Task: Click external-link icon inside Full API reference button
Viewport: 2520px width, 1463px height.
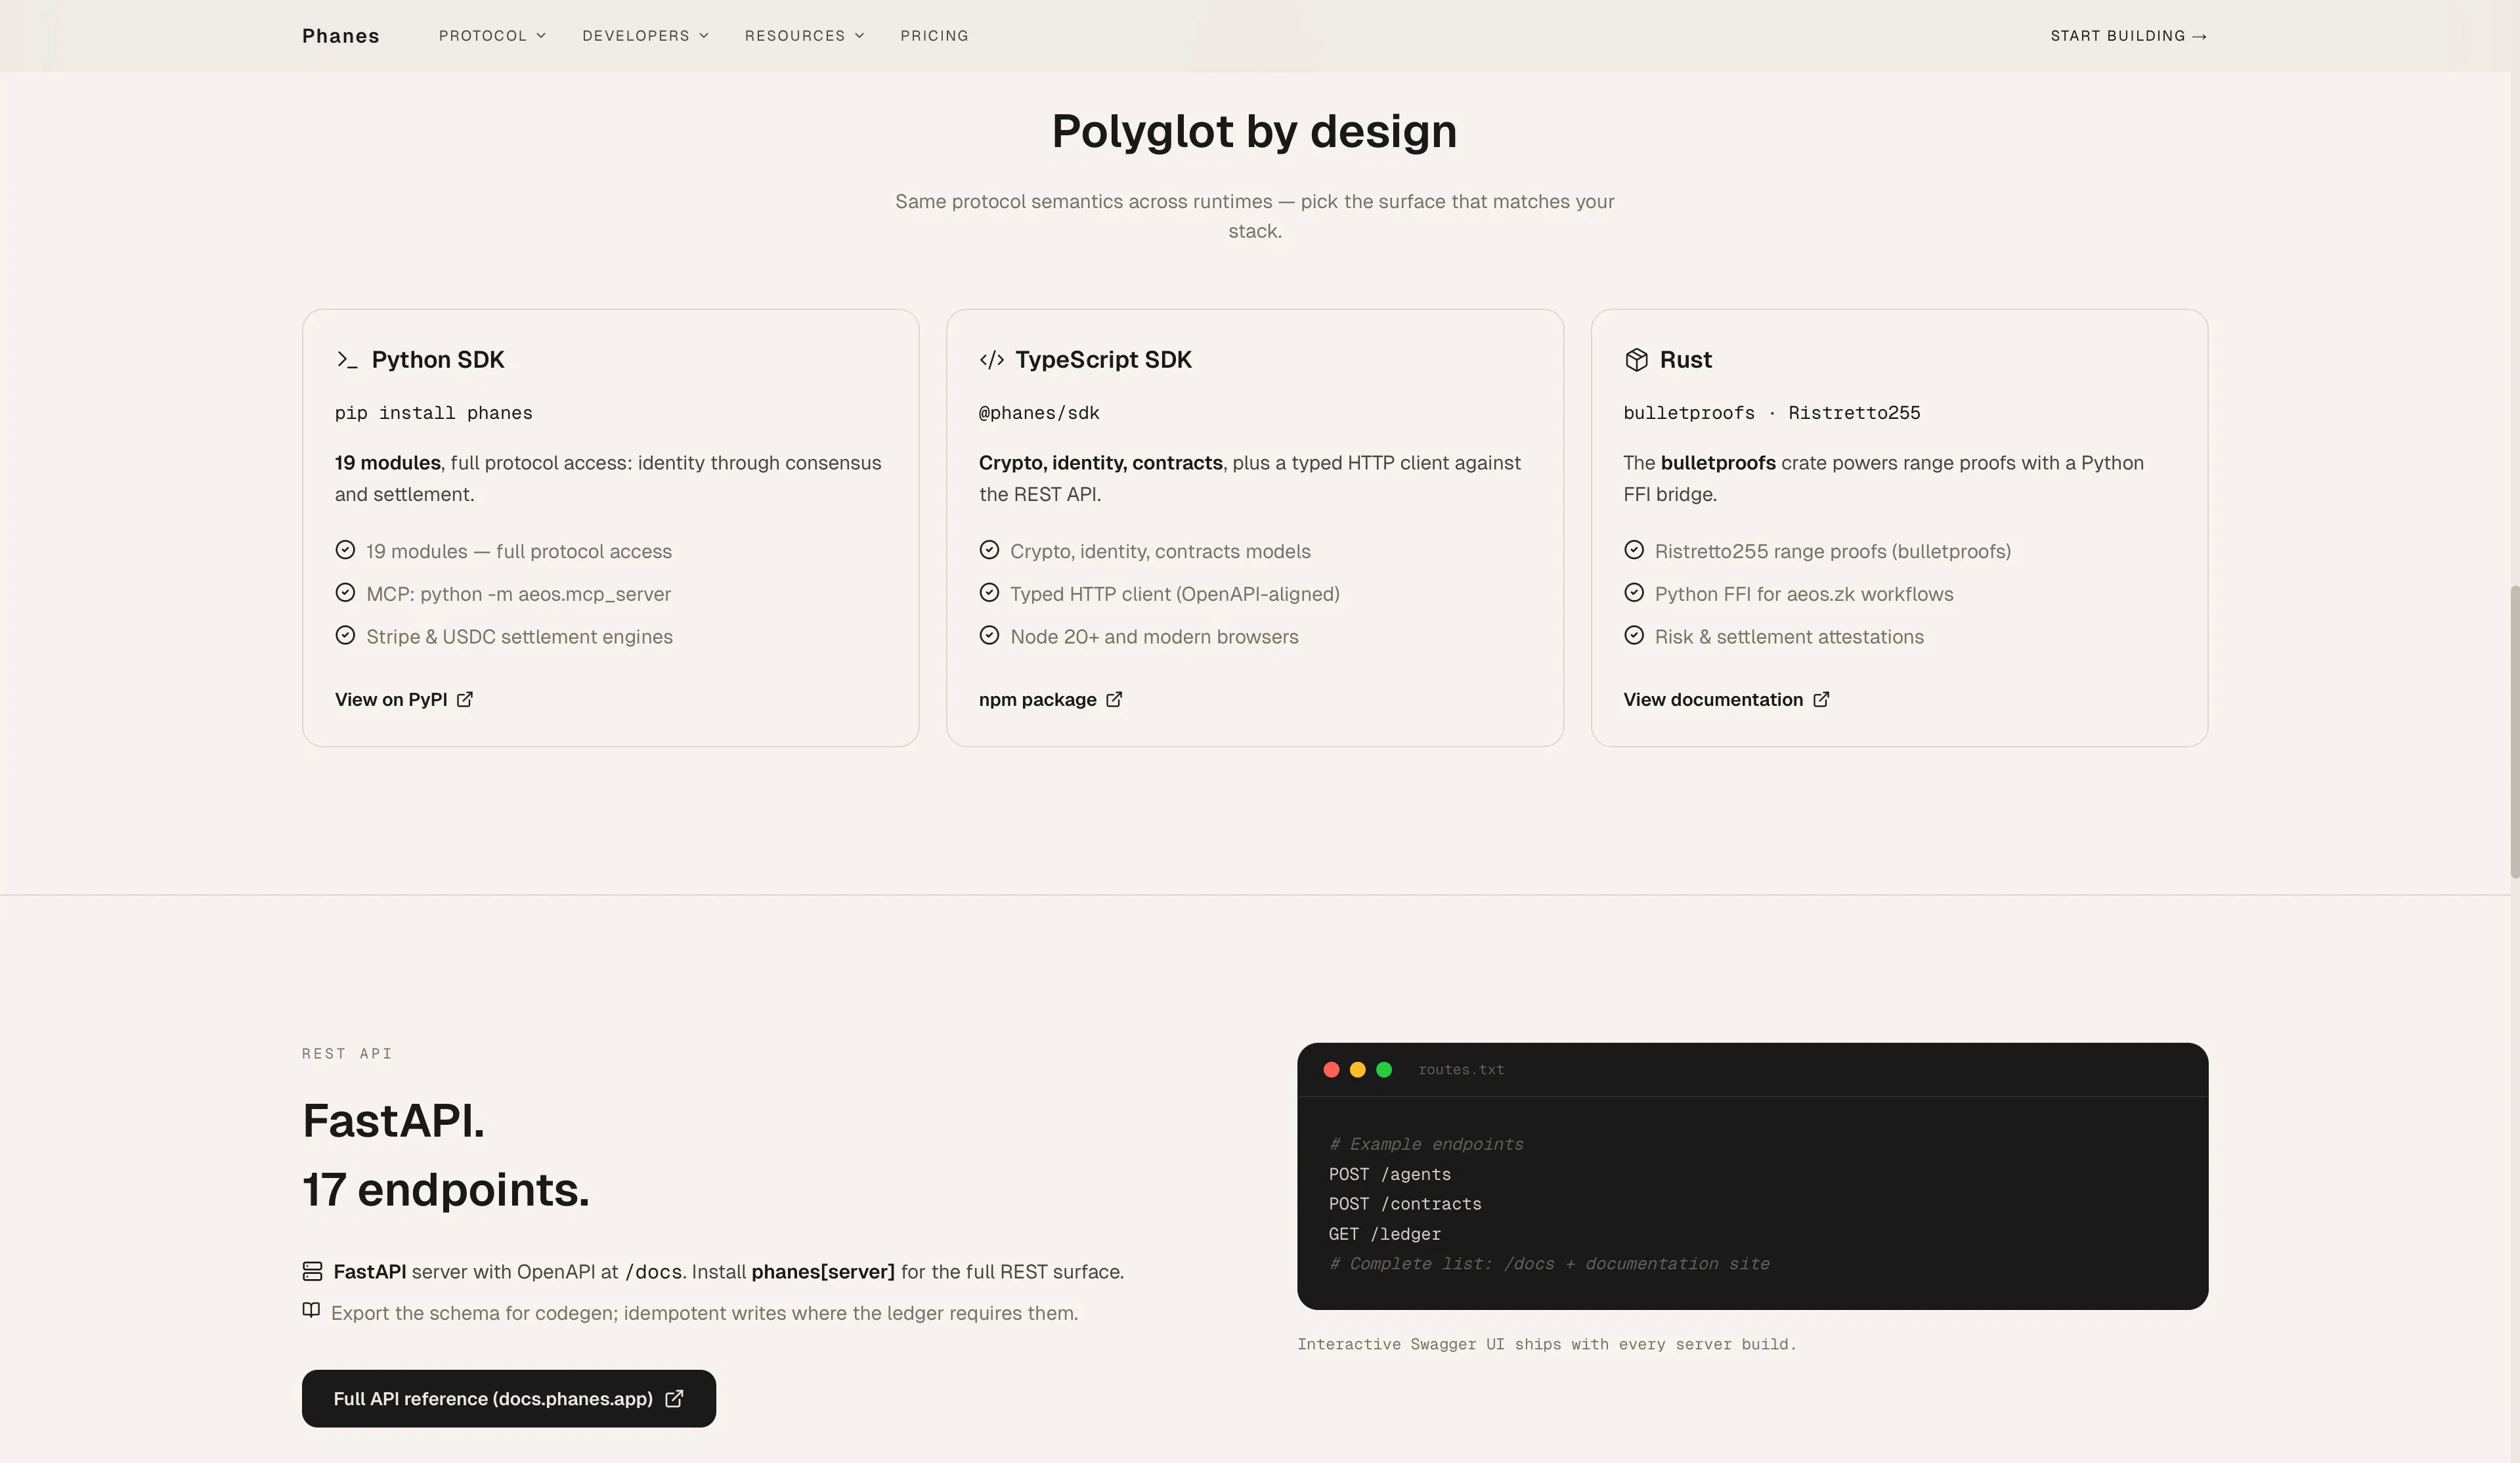Action: tap(674, 1398)
